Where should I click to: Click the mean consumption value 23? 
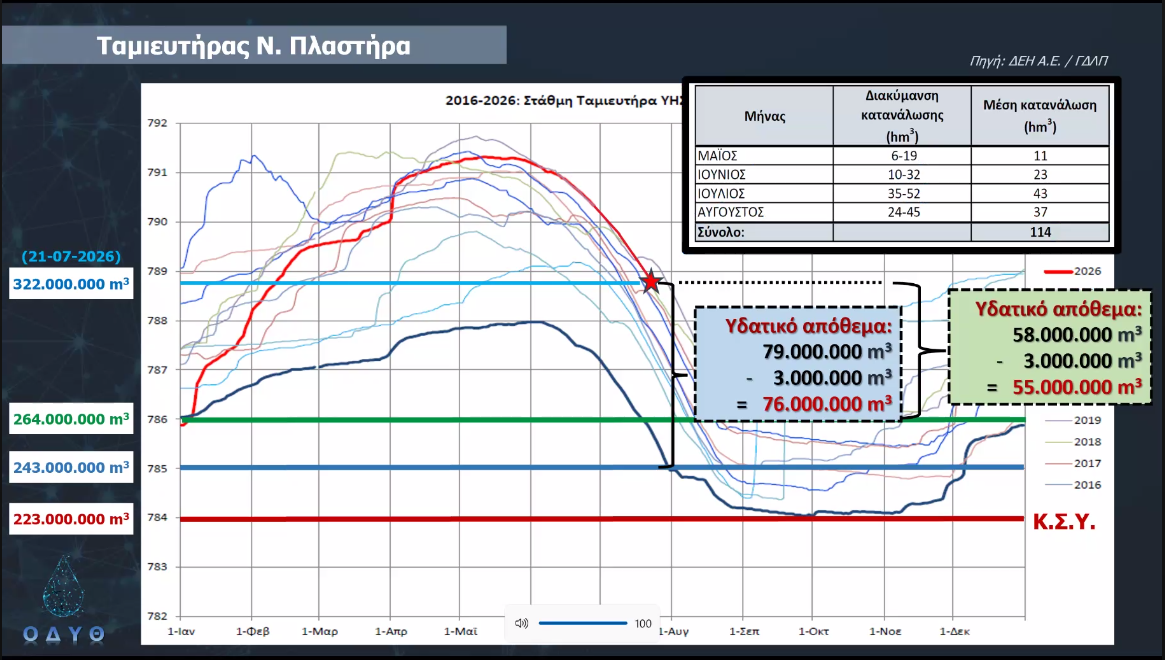(x=1040, y=175)
